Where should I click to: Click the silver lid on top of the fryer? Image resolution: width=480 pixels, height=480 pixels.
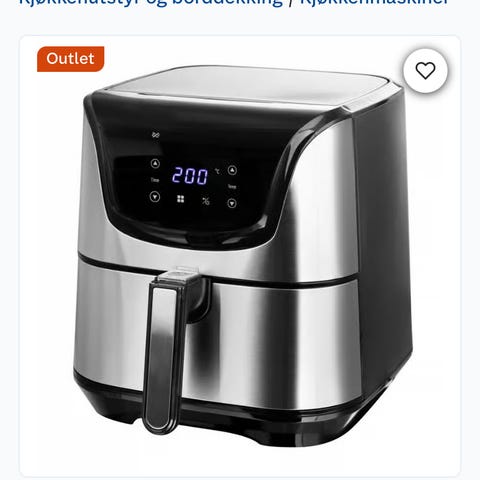click(x=247, y=83)
